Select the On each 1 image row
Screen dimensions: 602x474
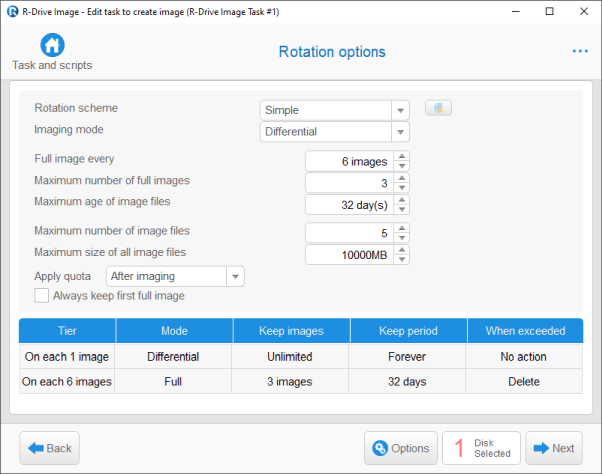click(301, 357)
